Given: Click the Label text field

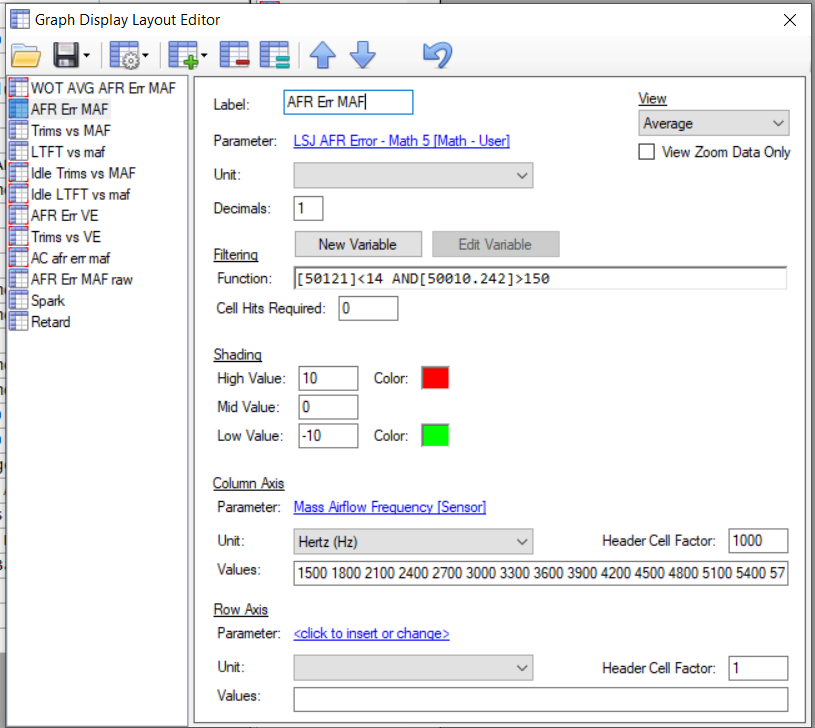Looking at the screenshot, I should click(348, 102).
